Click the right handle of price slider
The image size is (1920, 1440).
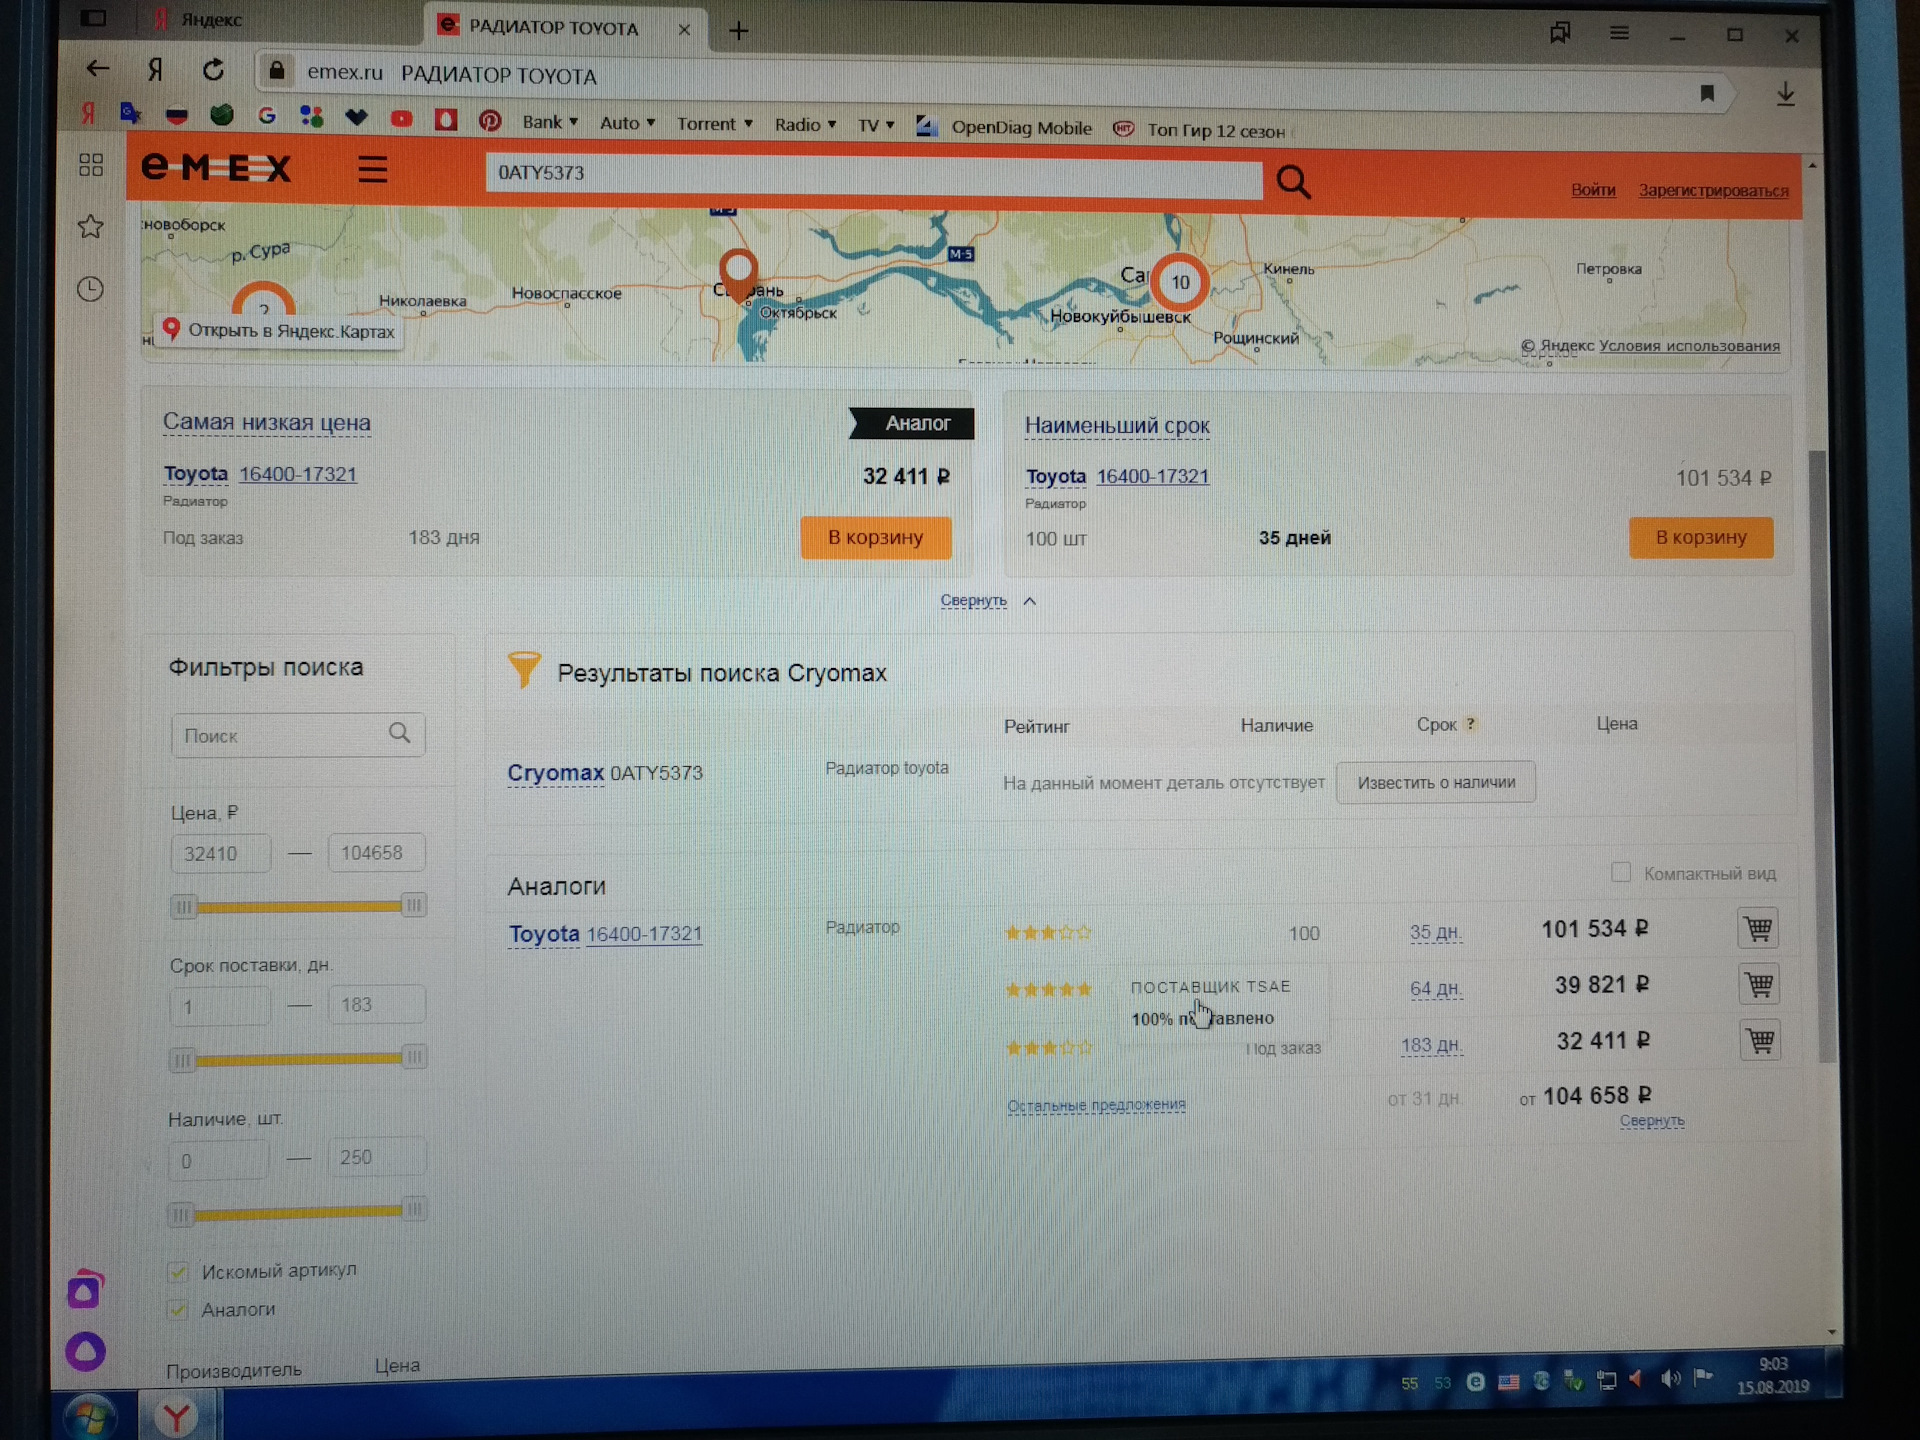(x=413, y=905)
